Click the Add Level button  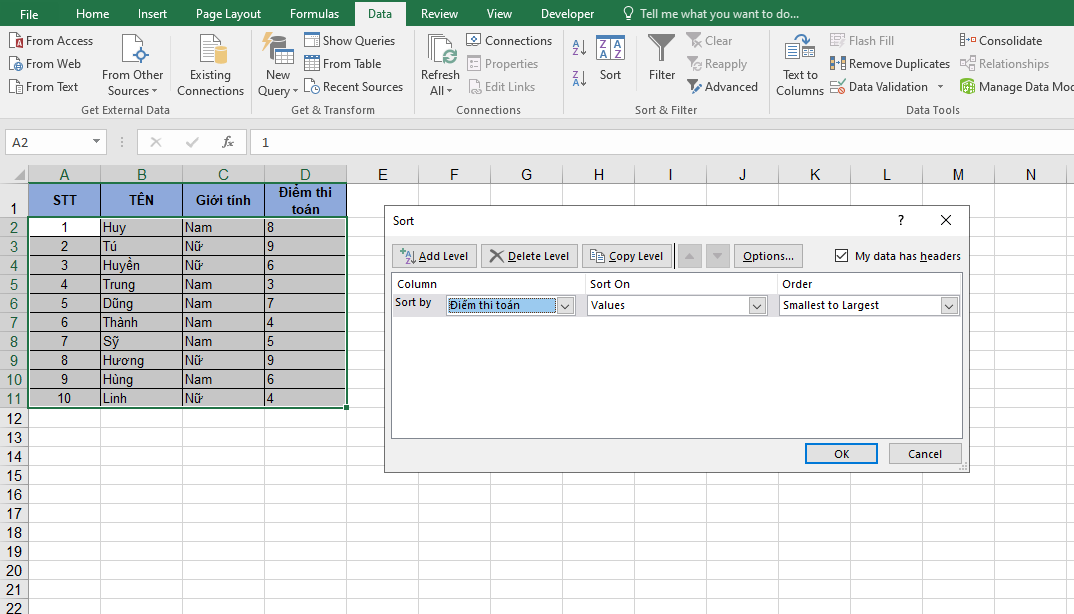pos(434,256)
